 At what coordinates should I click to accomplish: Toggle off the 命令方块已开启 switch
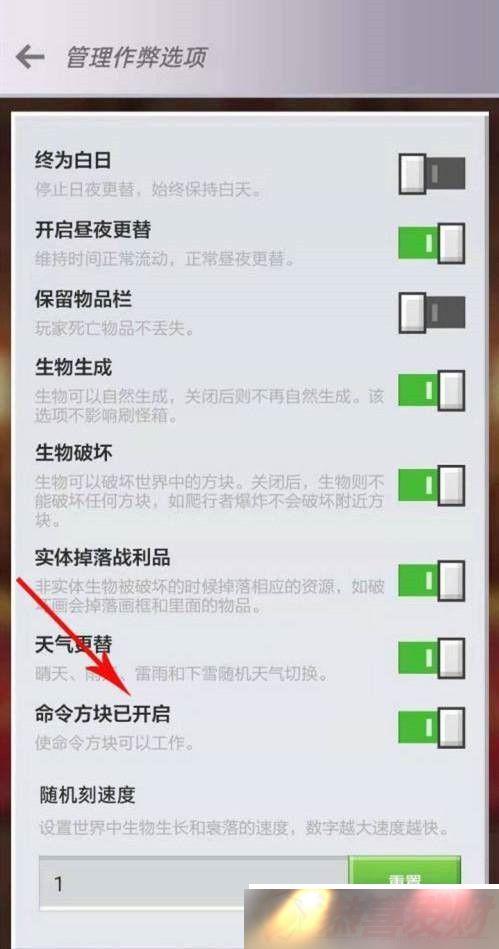click(x=432, y=727)
